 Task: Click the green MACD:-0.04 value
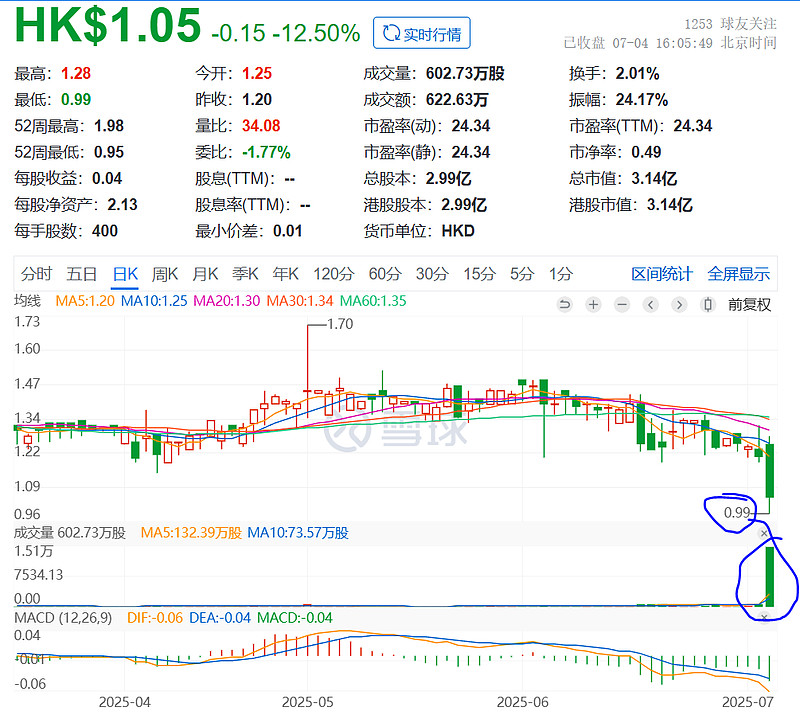coord(295,618)
